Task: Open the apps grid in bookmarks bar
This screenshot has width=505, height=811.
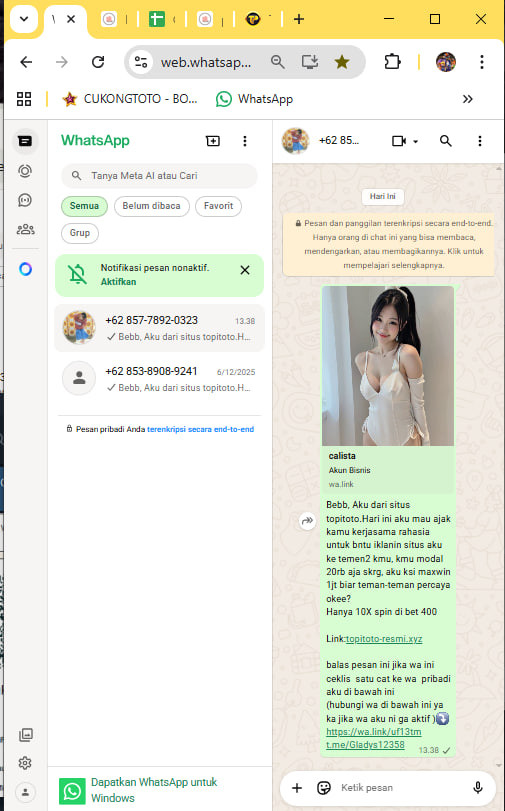Action: point(24,99)
